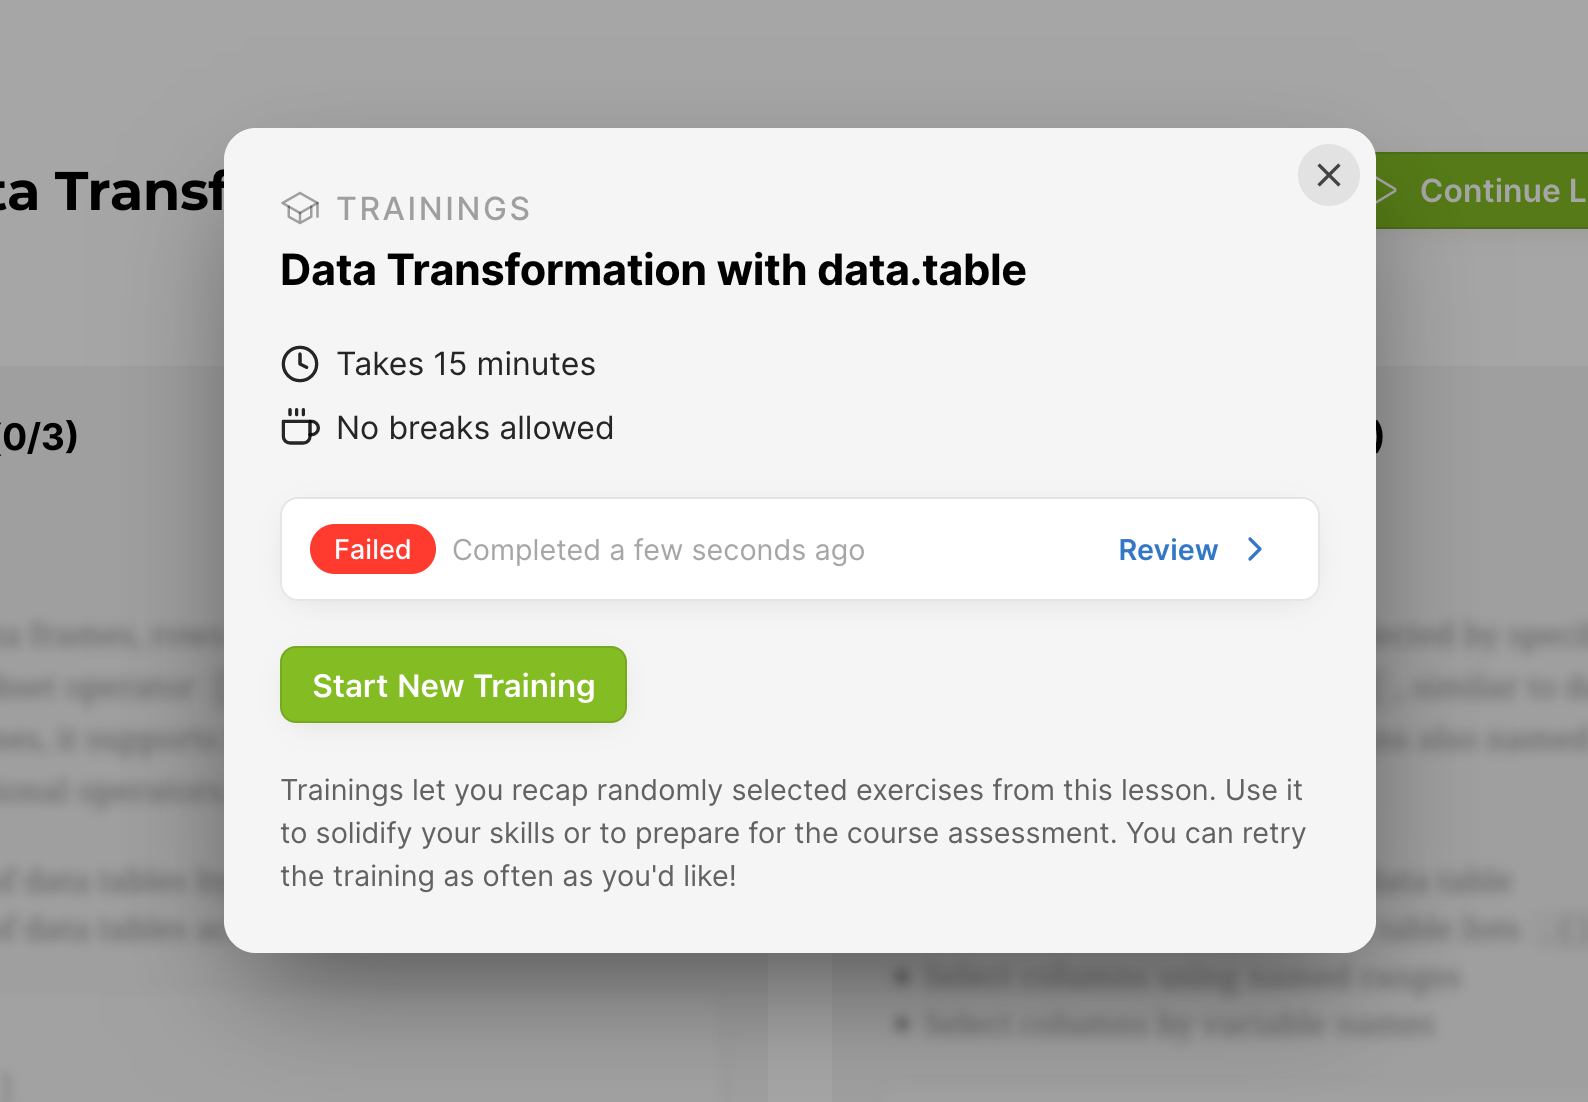
Task: Click the graduation cap Trainings icon
Action: point(300,208)
